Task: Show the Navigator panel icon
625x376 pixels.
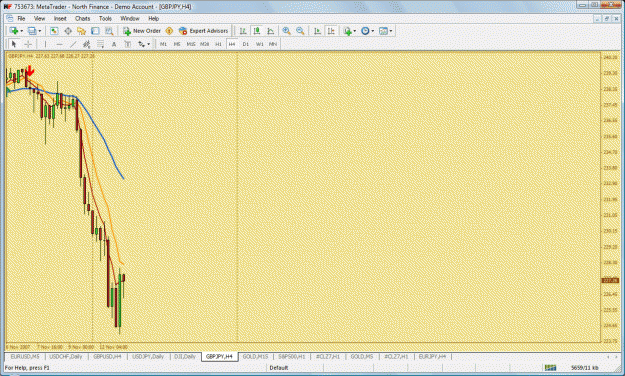Action: click(82, 31)
